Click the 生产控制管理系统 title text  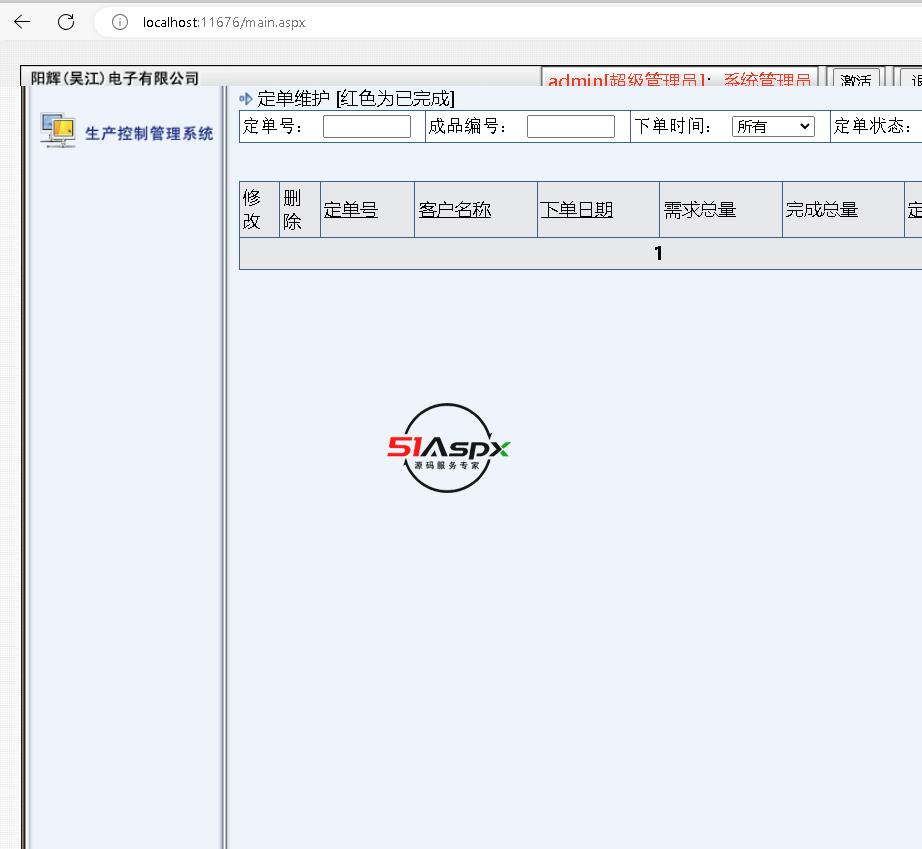tap(149, 133)
